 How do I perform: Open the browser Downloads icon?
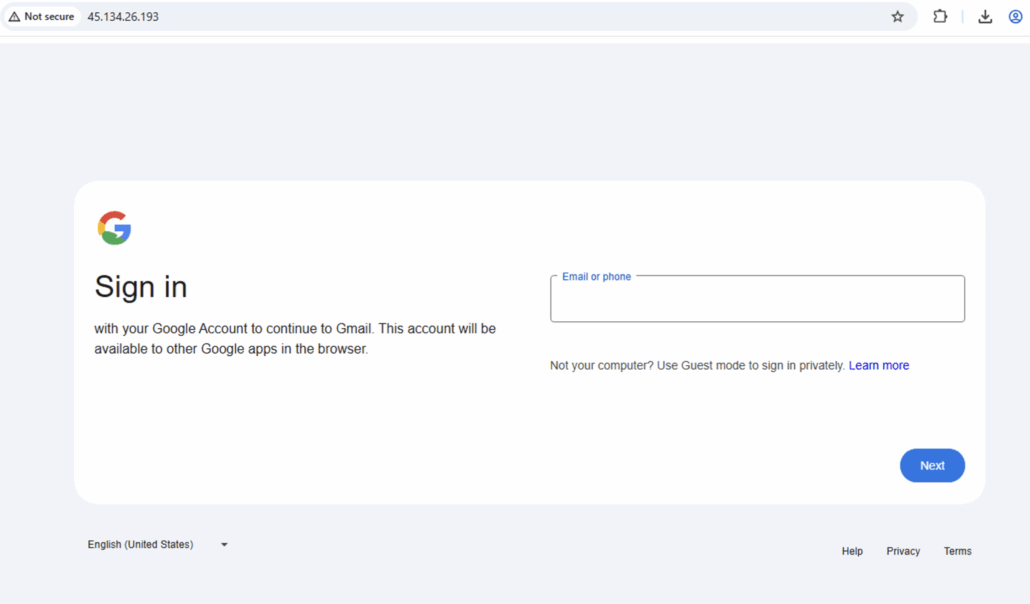[985, 17]
